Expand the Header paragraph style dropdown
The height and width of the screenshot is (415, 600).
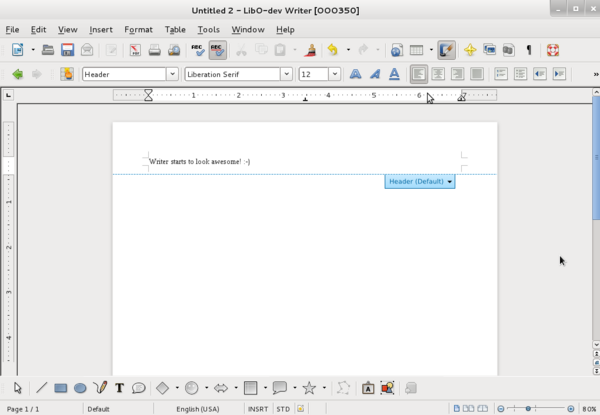172,74
